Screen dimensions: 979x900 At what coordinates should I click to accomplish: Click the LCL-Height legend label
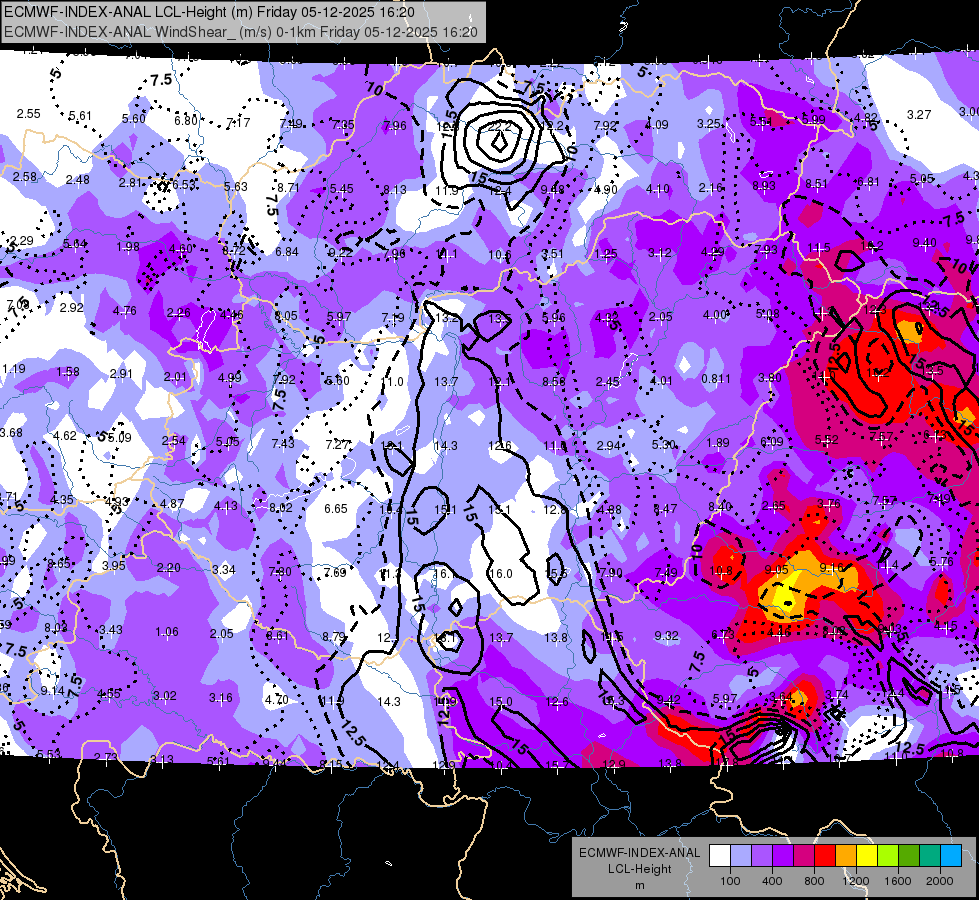tap(639, 869)
